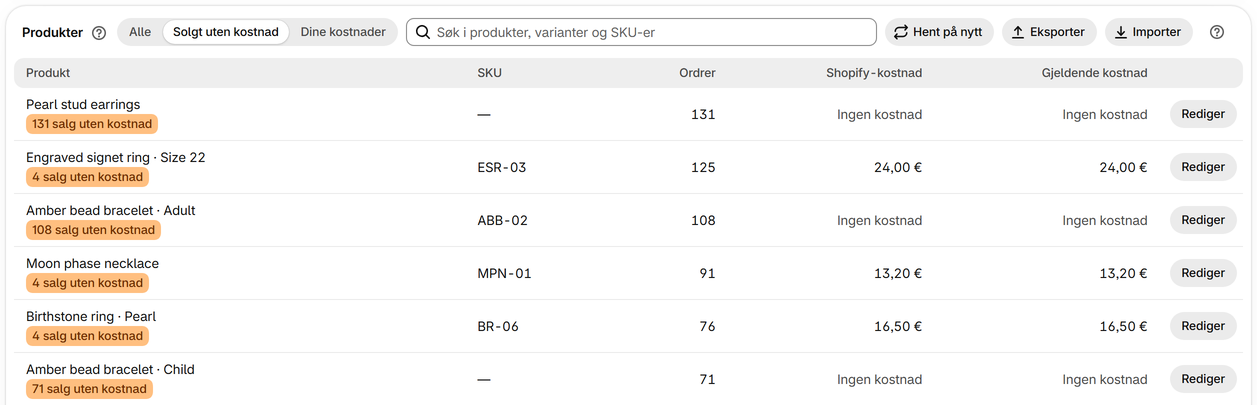Click the Pearl stud earrings product name

click(83, 104)
